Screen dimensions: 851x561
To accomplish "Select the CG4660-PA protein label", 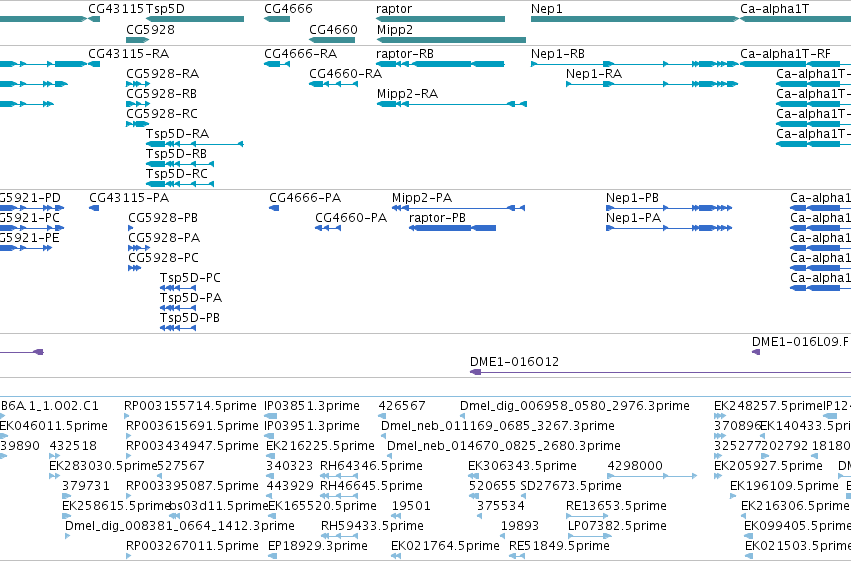I will [351, 218].
